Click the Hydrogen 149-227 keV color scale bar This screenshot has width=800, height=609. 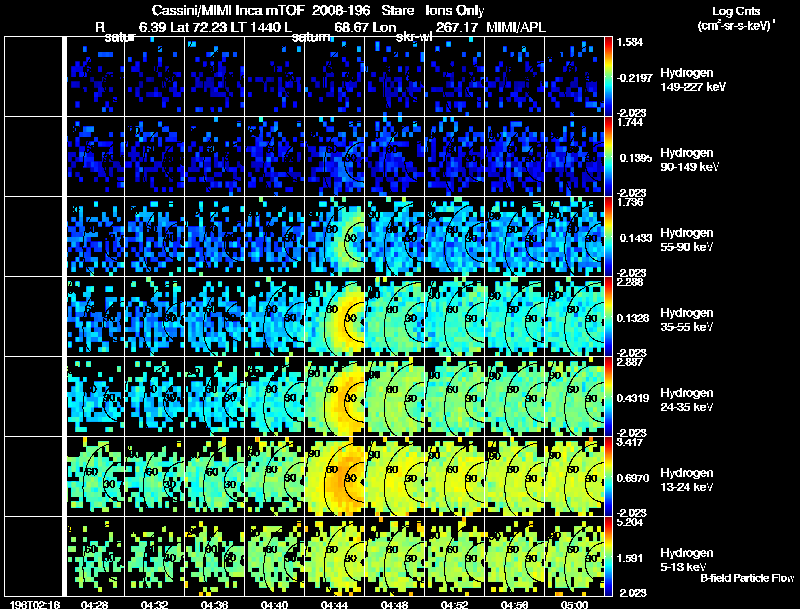coord(608,77)
